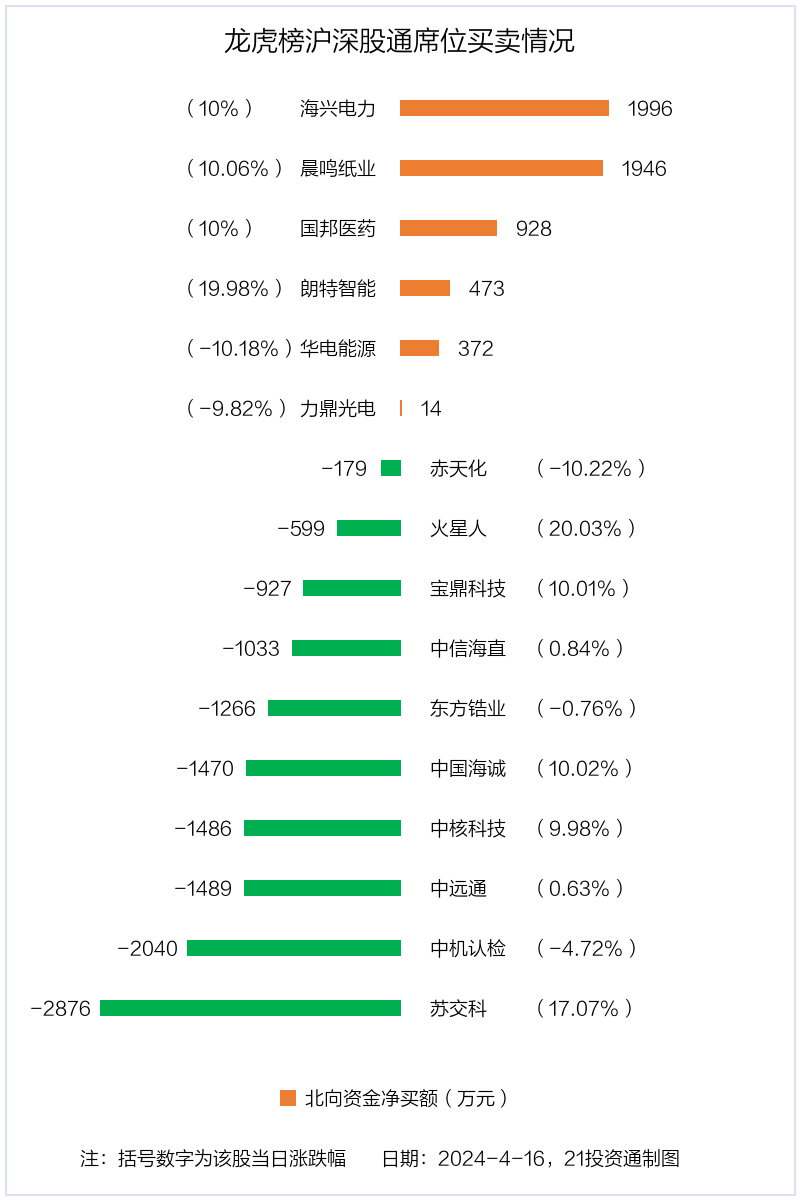Select the 晨鸣纸业 orange bar
This screenshot has width=800, height=1200.
coord(501,168)
